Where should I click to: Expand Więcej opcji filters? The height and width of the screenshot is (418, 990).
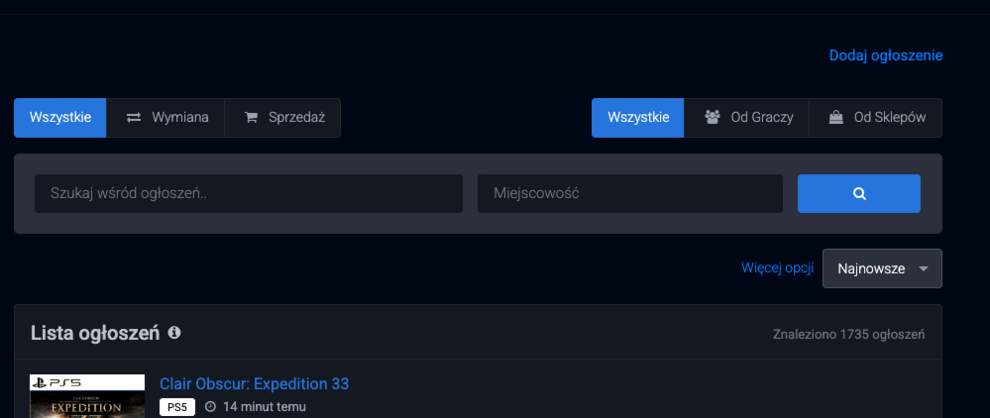point(777,269)
